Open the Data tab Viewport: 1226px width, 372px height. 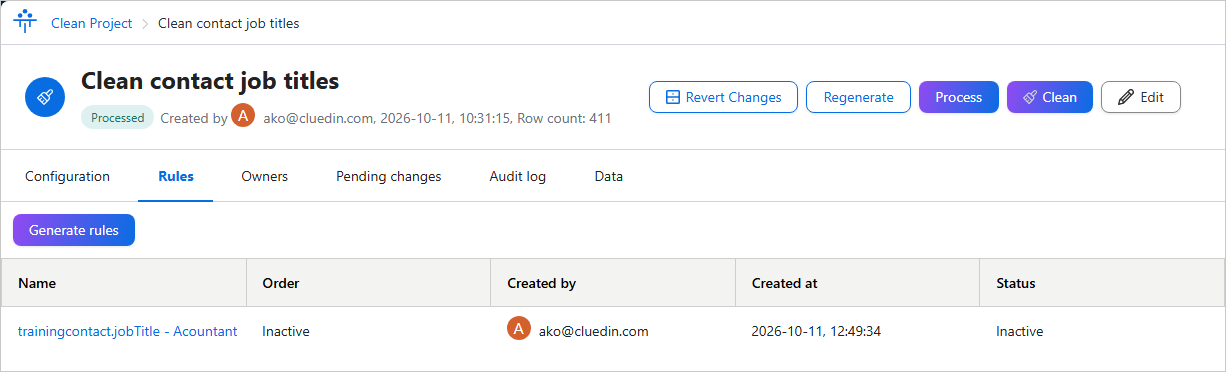608,176
